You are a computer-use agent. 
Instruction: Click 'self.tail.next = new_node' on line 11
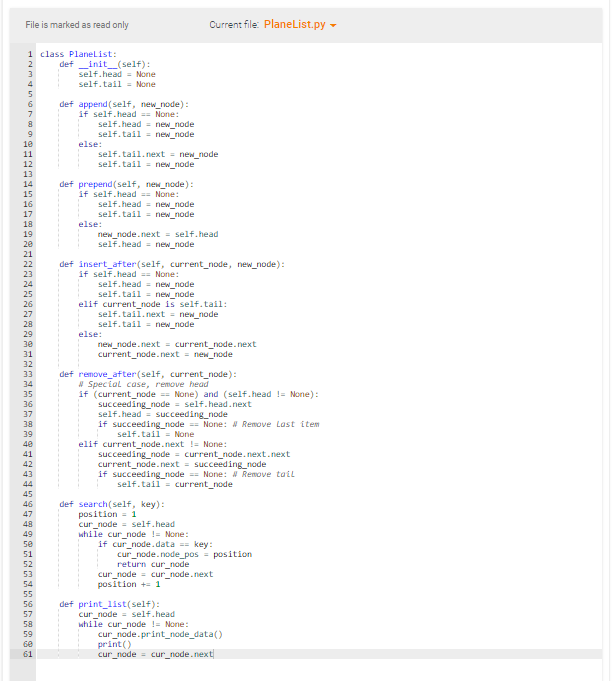(x=158, y=154)
